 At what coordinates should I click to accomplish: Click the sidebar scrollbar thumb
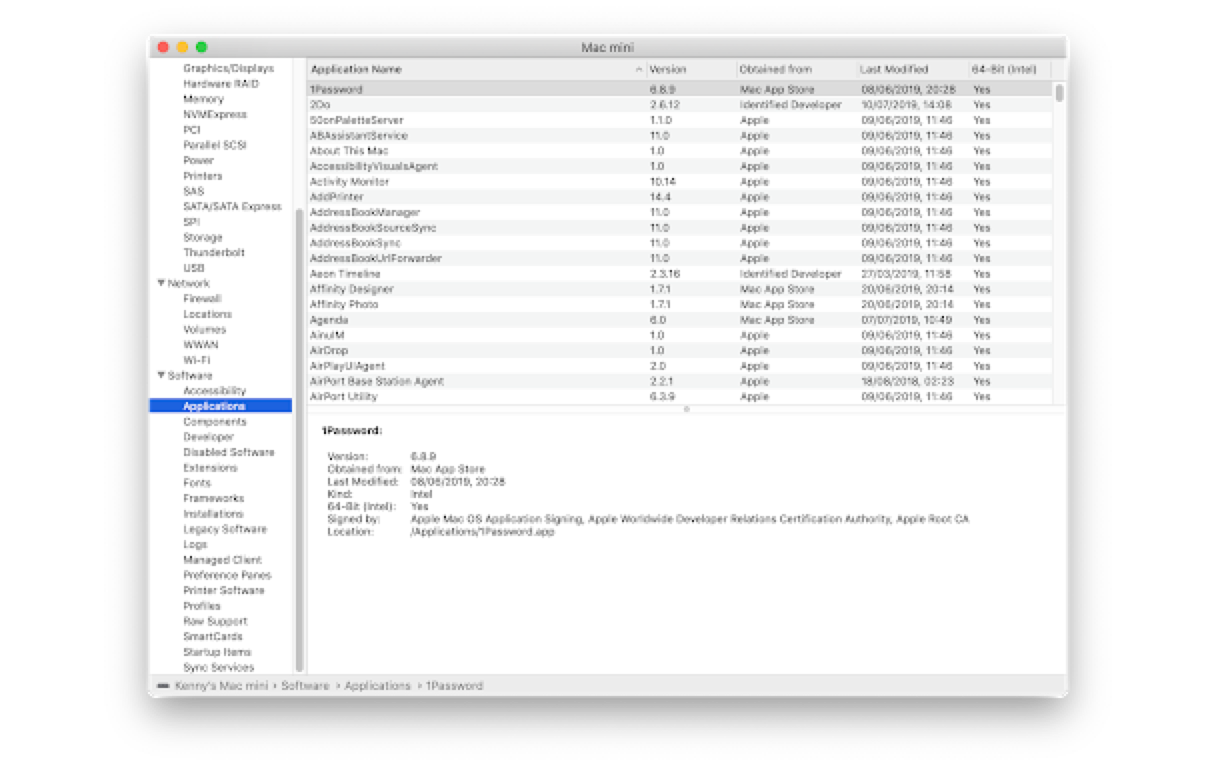[299, 440]
